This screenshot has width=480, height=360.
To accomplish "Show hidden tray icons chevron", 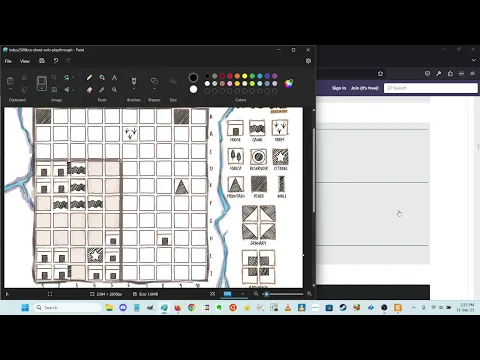I will coord(413,308).
